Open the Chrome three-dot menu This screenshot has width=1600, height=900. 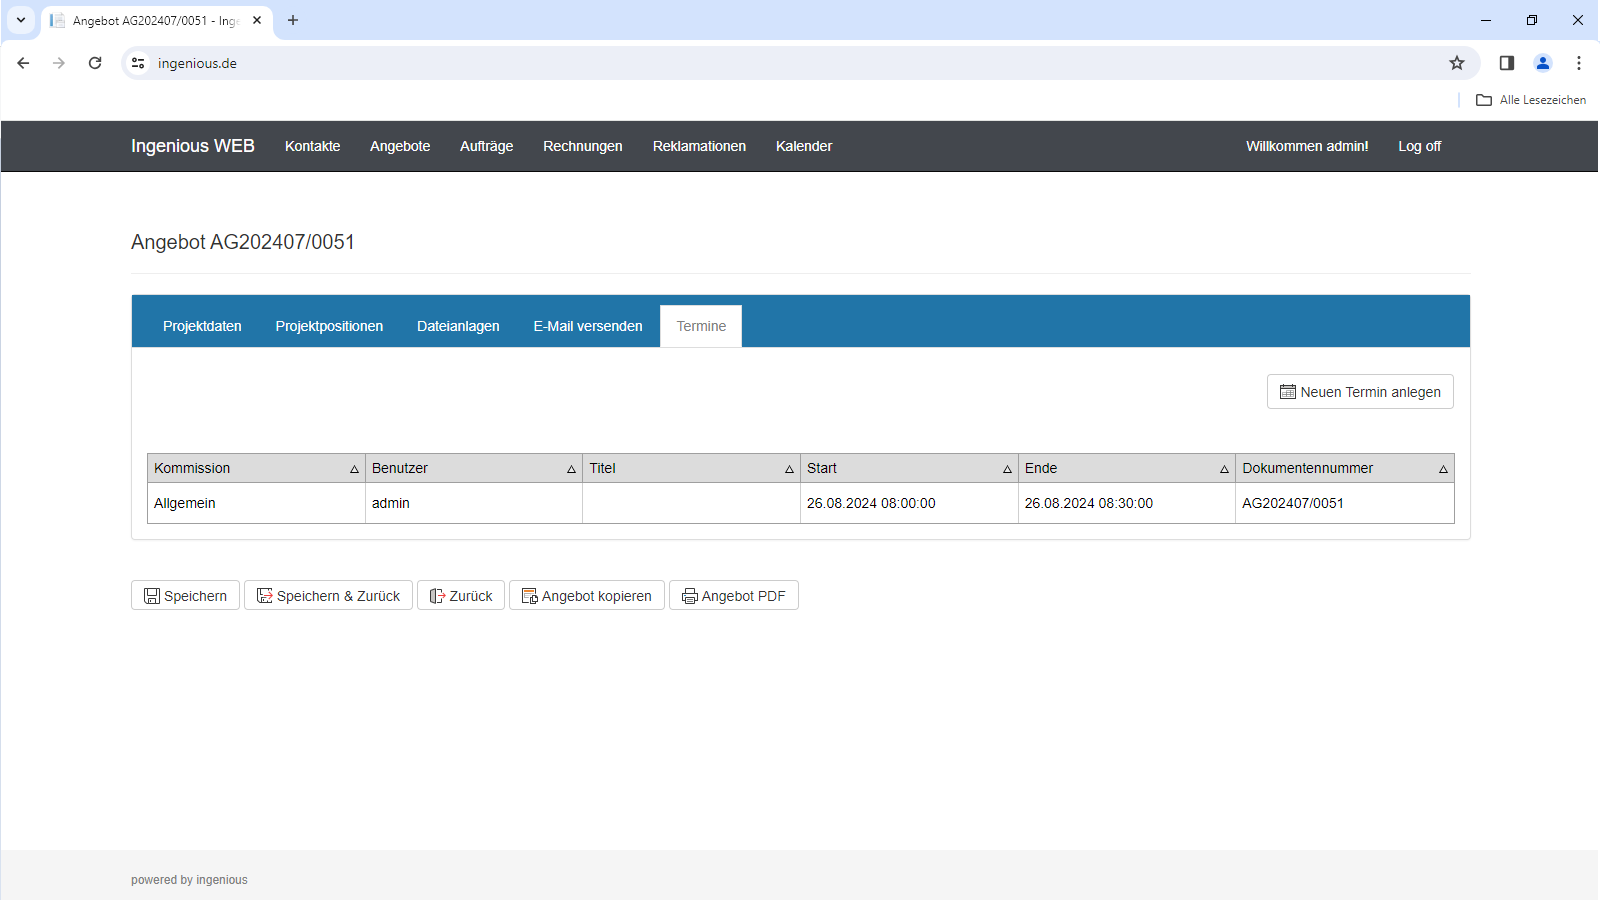(x=1579, y=63)
